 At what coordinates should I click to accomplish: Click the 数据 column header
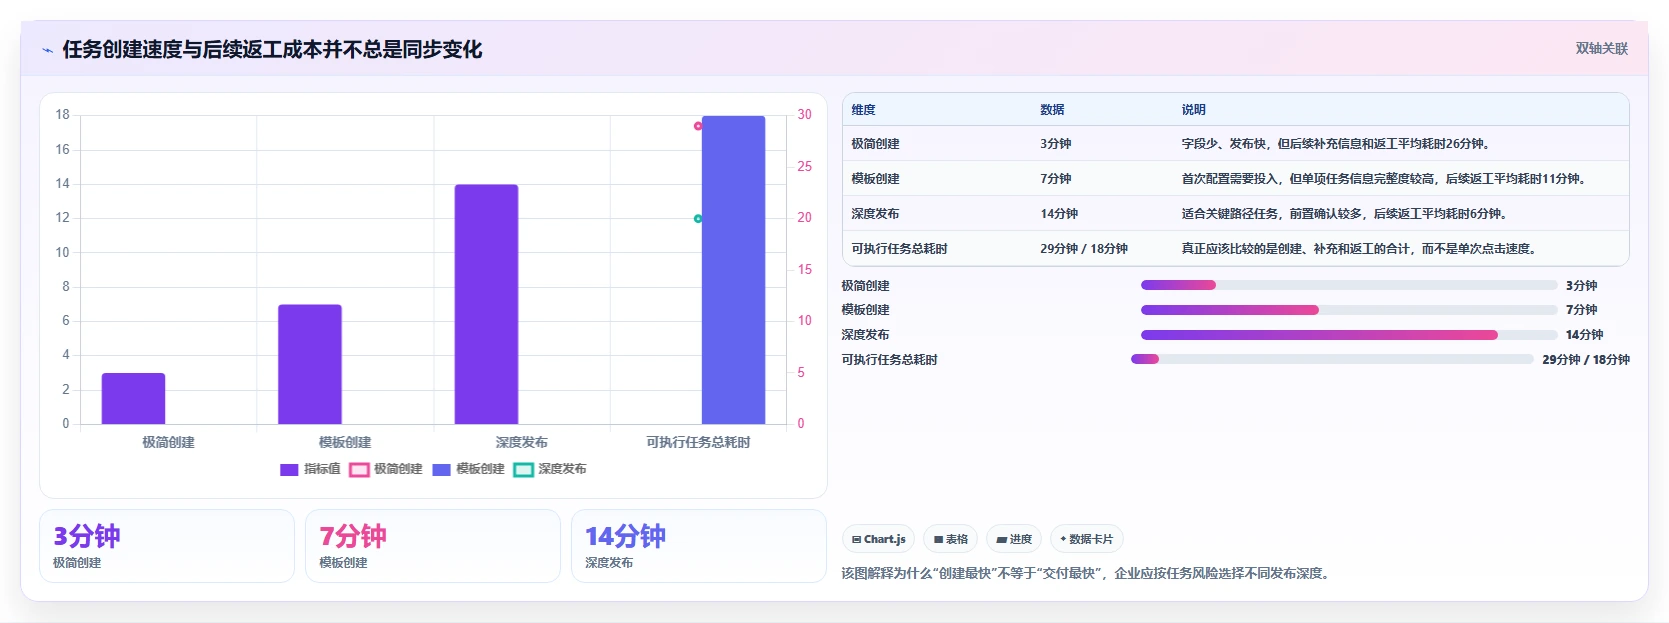(x=1052, y=110)
